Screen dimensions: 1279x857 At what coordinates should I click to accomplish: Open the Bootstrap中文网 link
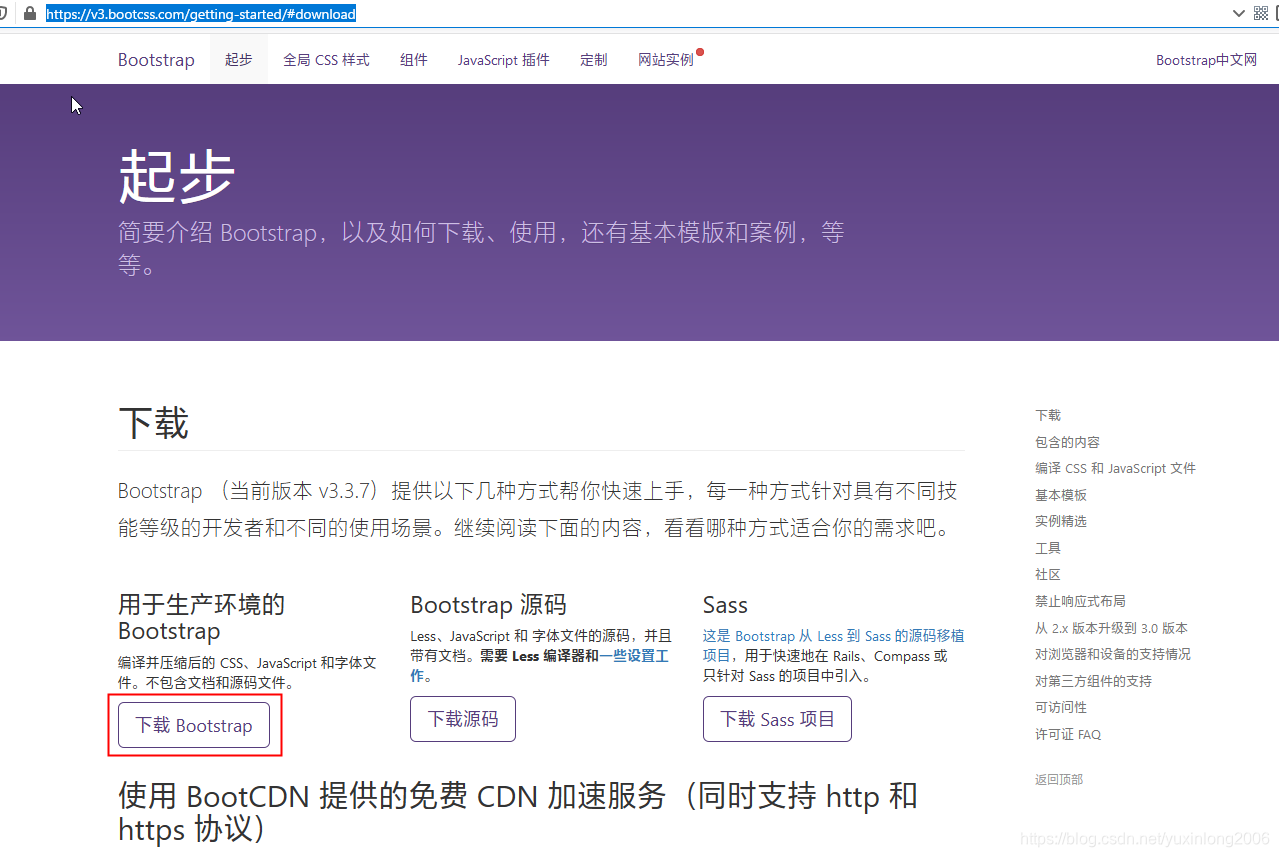pos(1205,59)
